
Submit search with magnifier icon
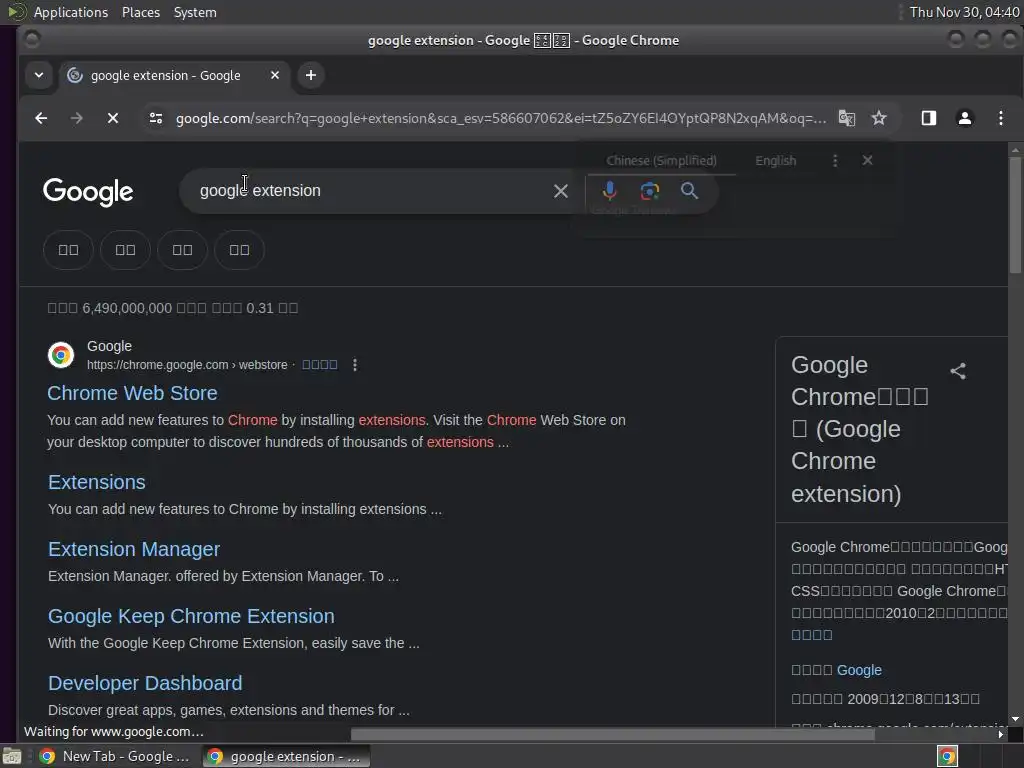click(690, 191)
